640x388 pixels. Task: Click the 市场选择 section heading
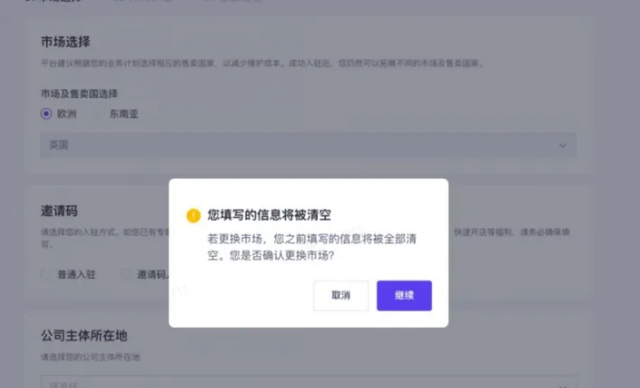tap(65, 42)
